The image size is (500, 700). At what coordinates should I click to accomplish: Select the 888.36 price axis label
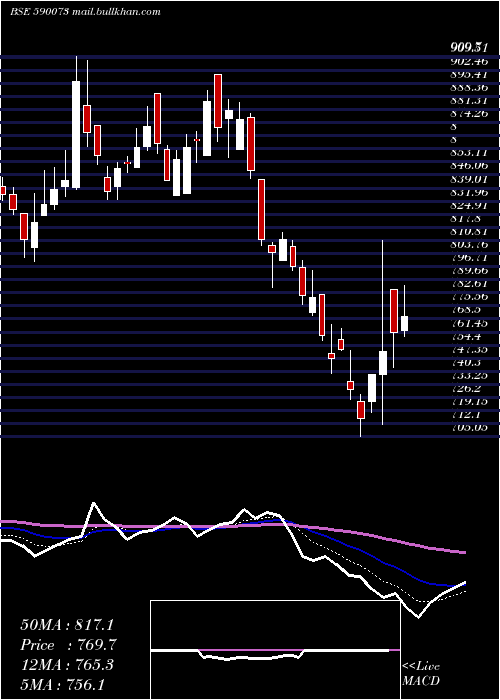(469, 88)
